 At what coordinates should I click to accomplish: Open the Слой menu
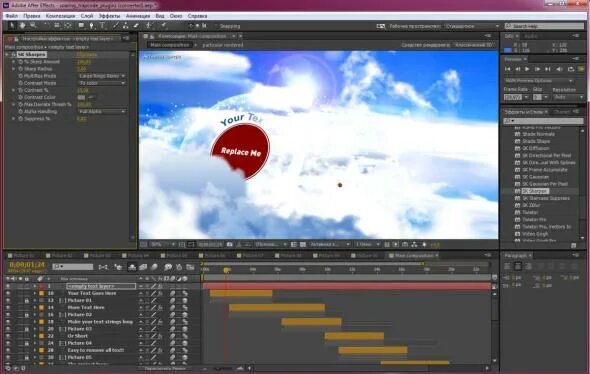87,16
